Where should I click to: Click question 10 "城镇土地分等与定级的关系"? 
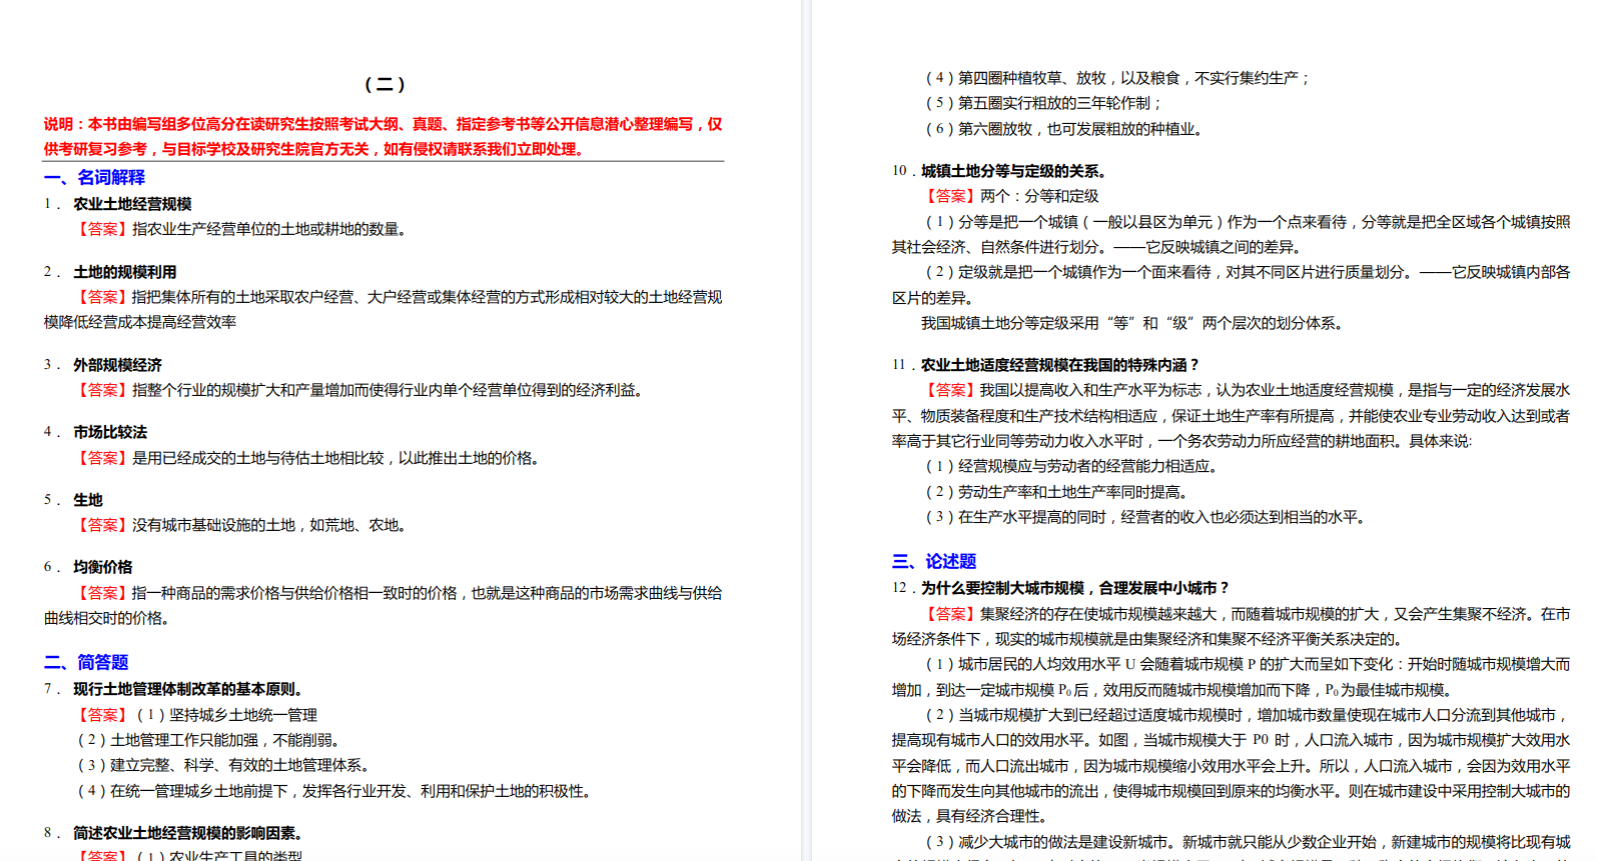point(1012,171)
